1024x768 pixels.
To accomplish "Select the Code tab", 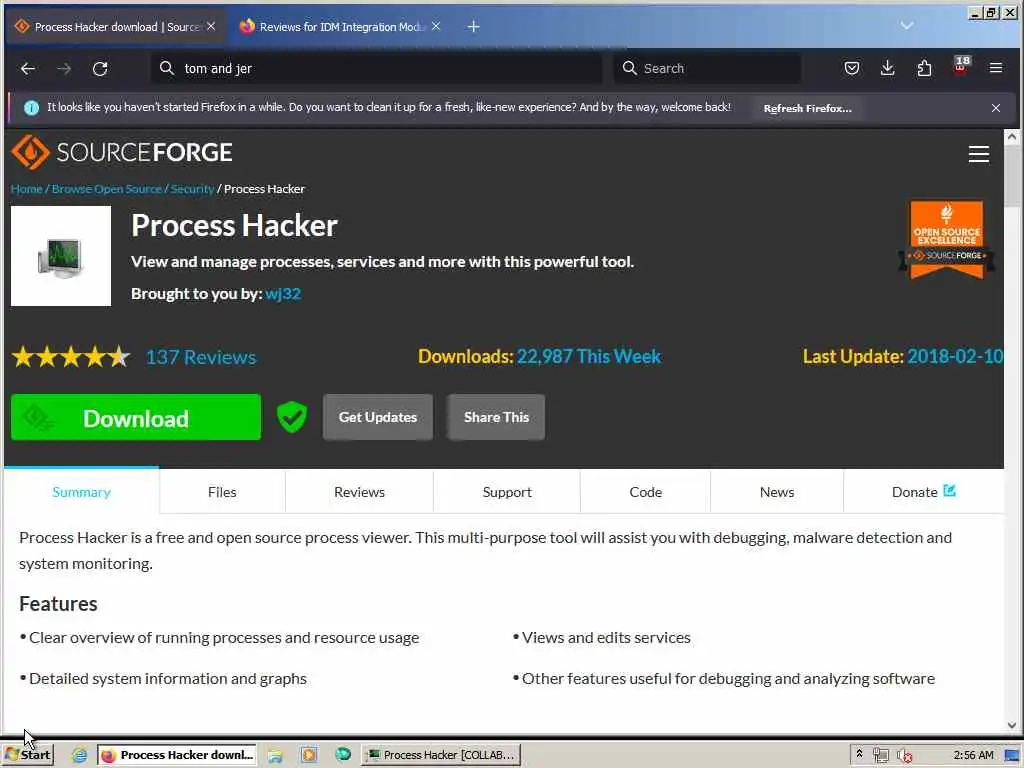I will pyautogui.click(x=645, y=492).
